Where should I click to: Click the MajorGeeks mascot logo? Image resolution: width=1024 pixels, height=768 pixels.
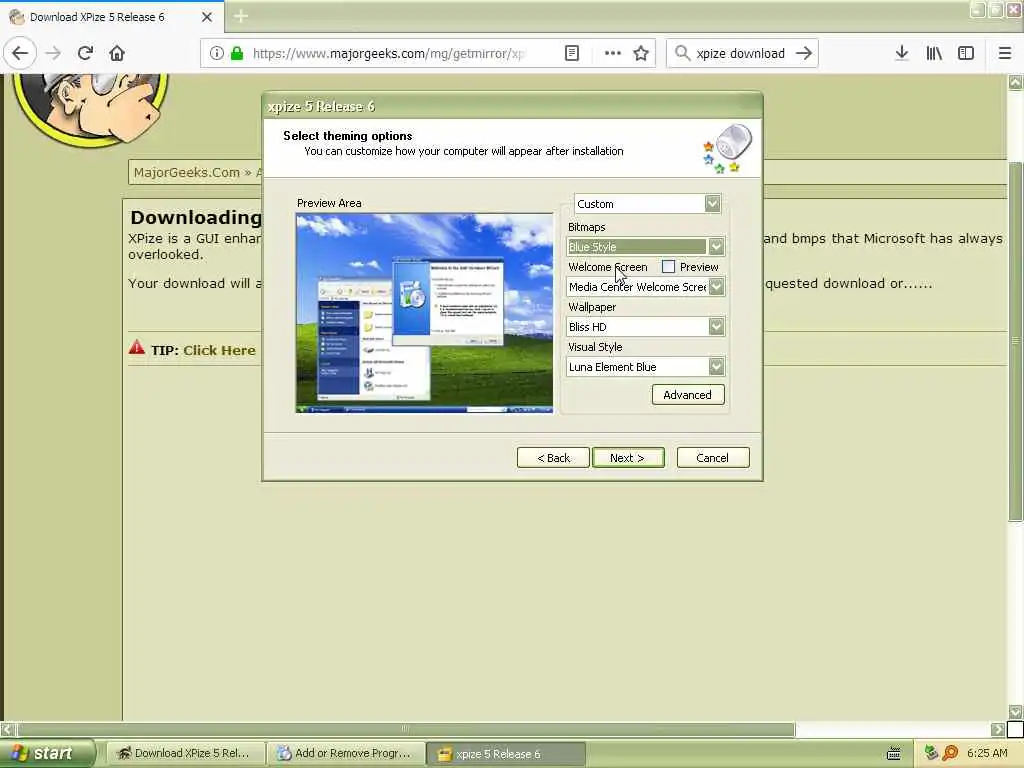91,108
